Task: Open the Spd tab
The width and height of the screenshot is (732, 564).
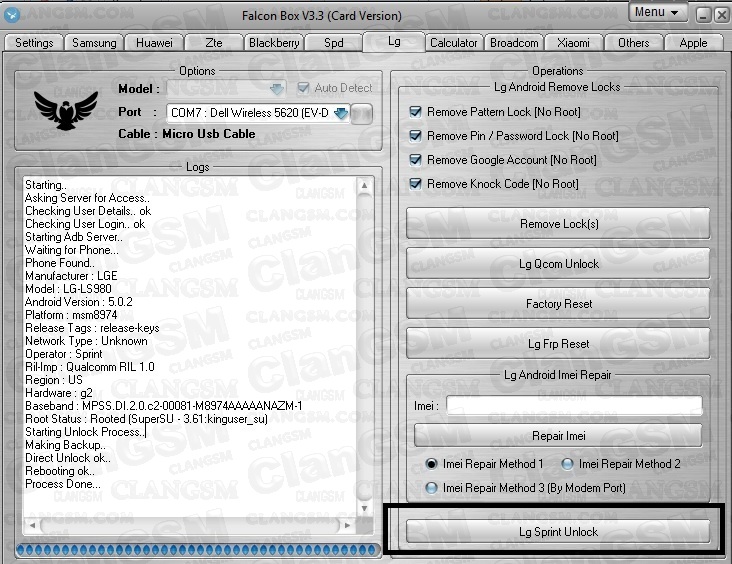Action: tap(334, 43)
